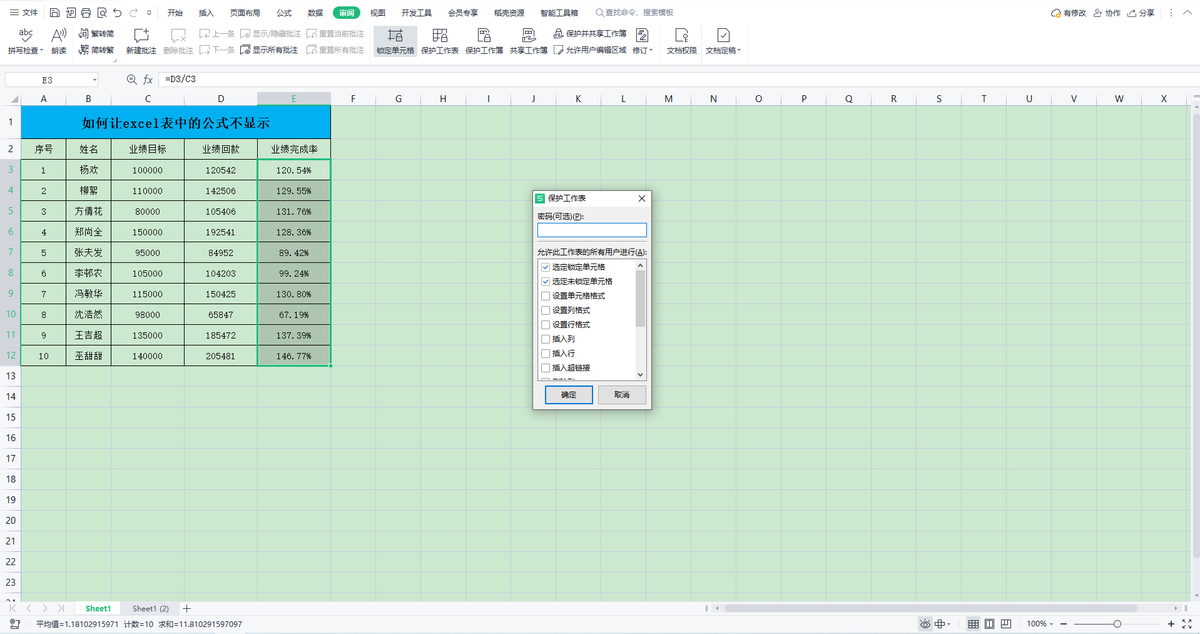The height and width of the screenshot is (634, 1200).
Task: Click the 保护工作表 protect sheet icon
Action: [440, 35]
